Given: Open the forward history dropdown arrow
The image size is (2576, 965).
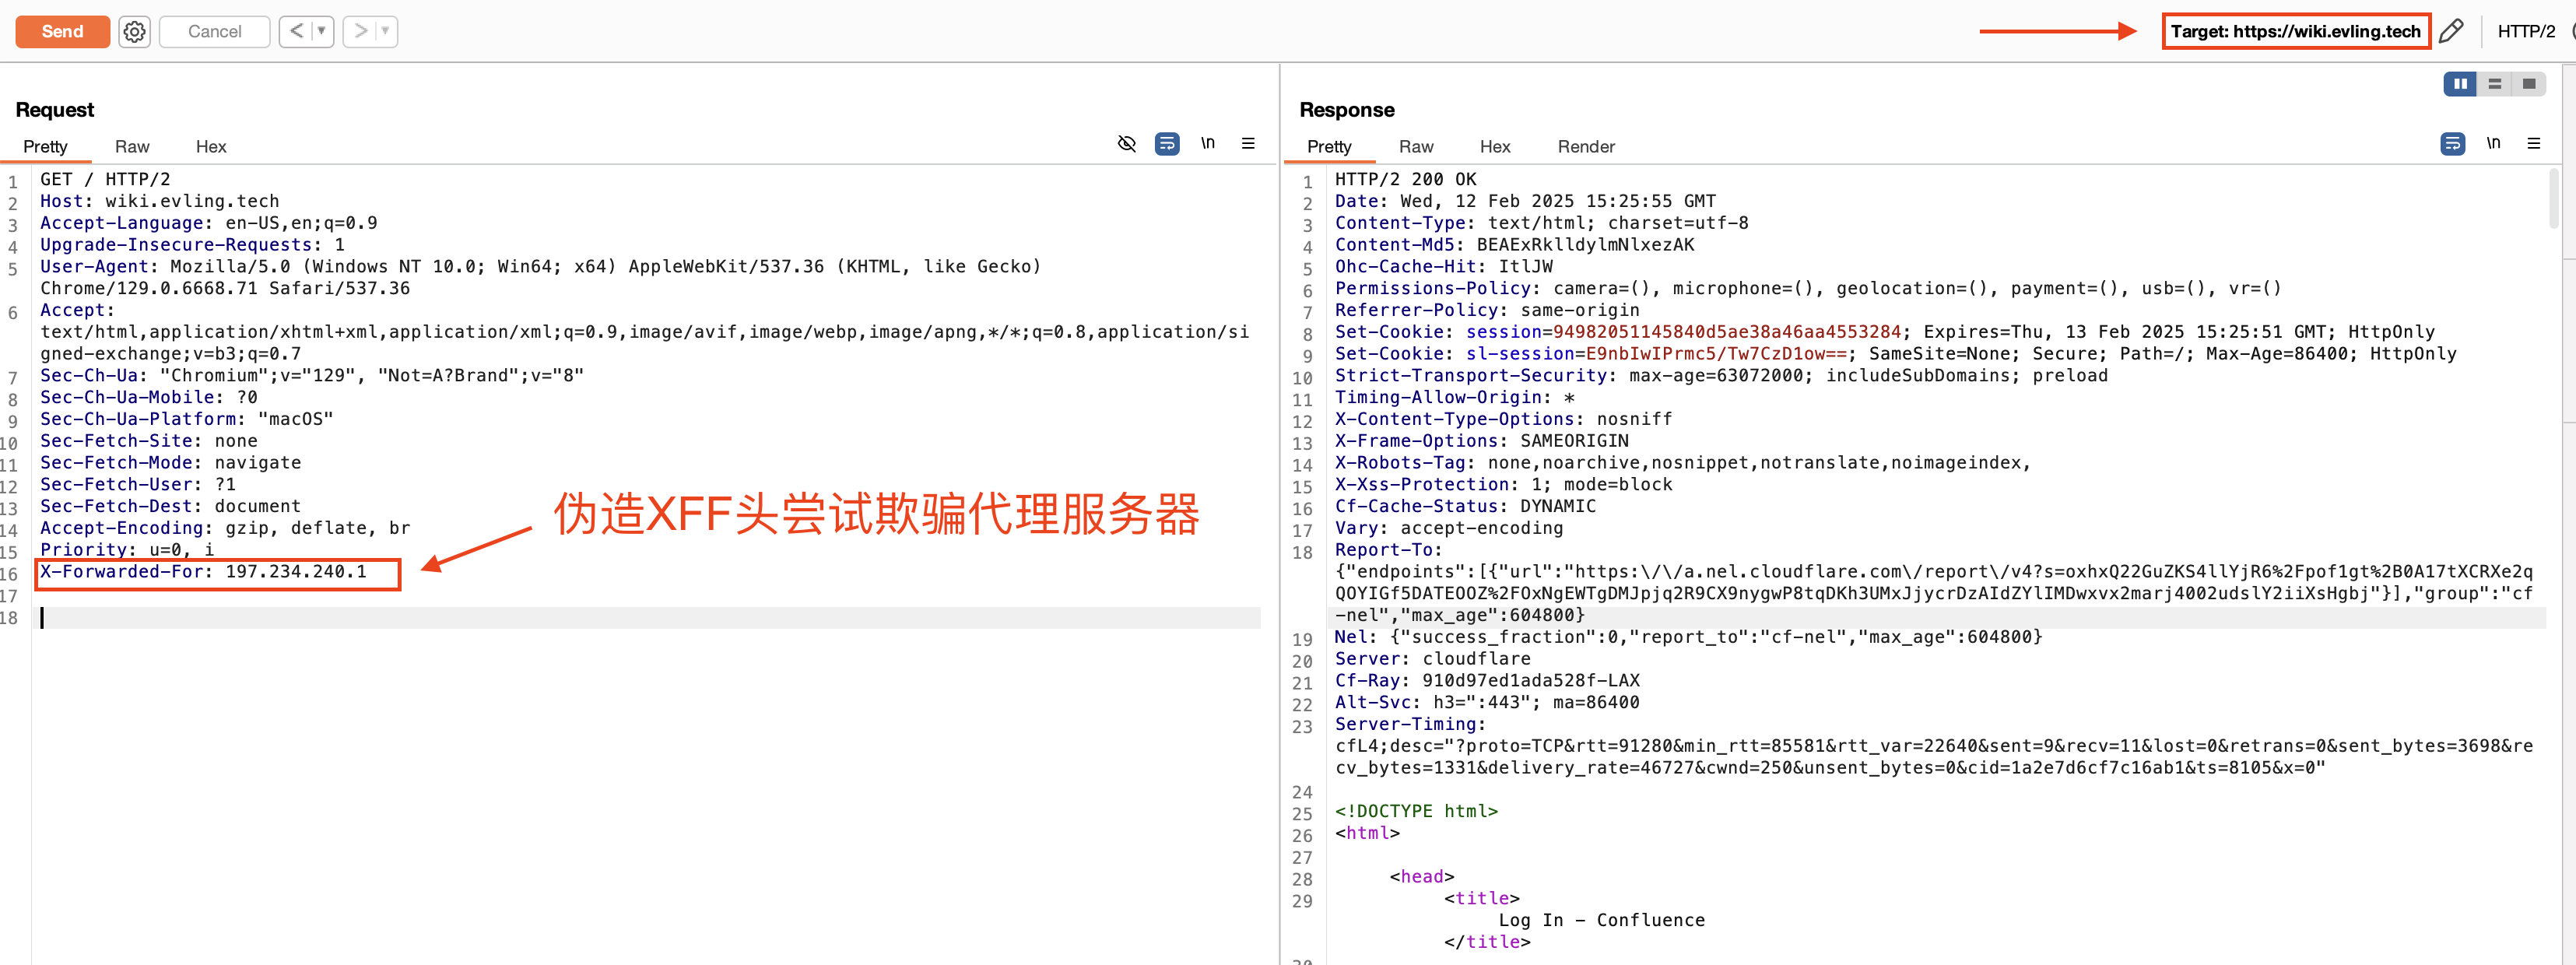Looking at the screenshot, I should coord(385,31).
